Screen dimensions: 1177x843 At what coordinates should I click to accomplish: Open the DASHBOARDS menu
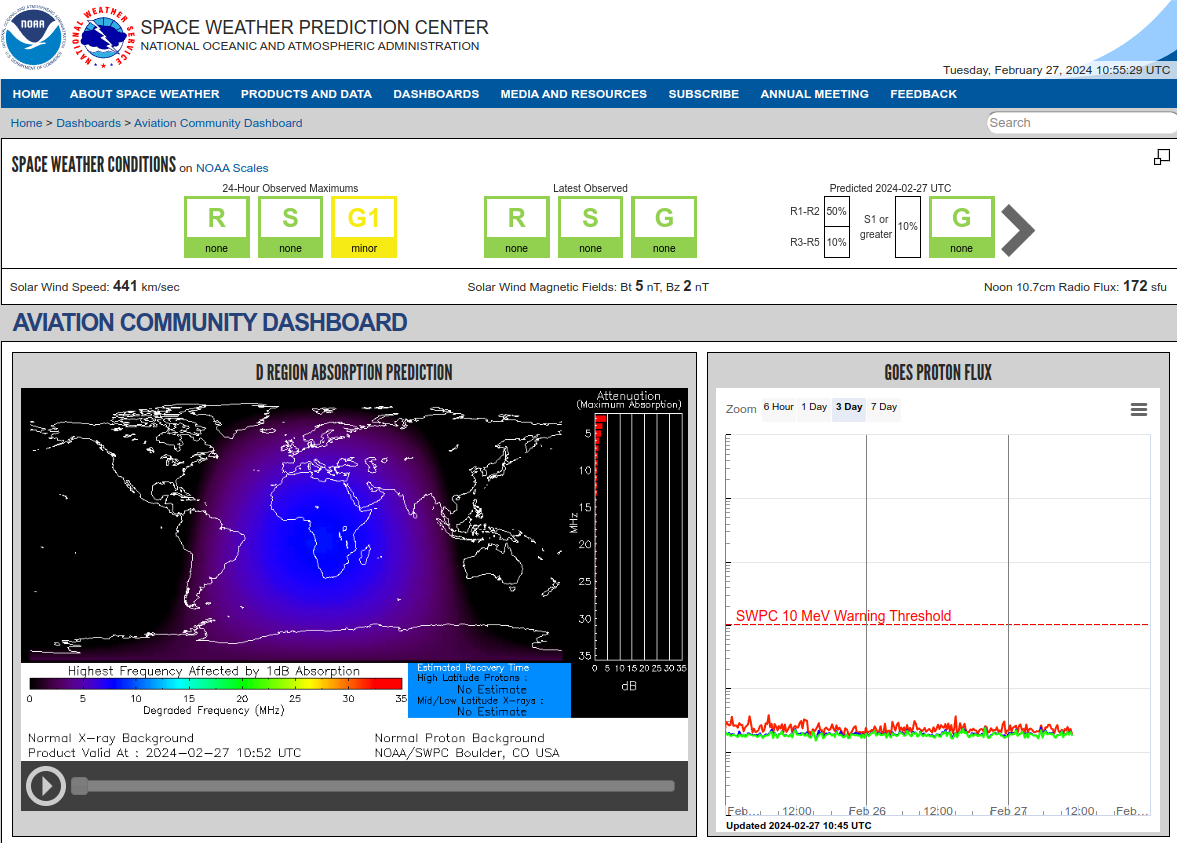[x=436, y=94]
